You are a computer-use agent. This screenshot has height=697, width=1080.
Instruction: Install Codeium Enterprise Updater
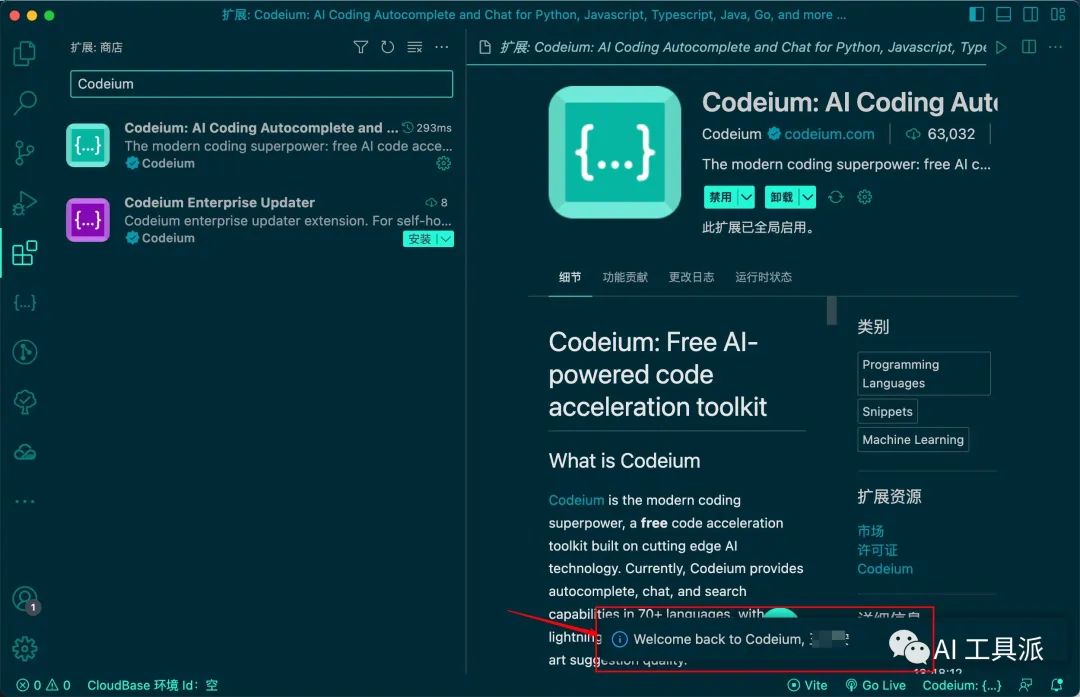click(419, 239)
